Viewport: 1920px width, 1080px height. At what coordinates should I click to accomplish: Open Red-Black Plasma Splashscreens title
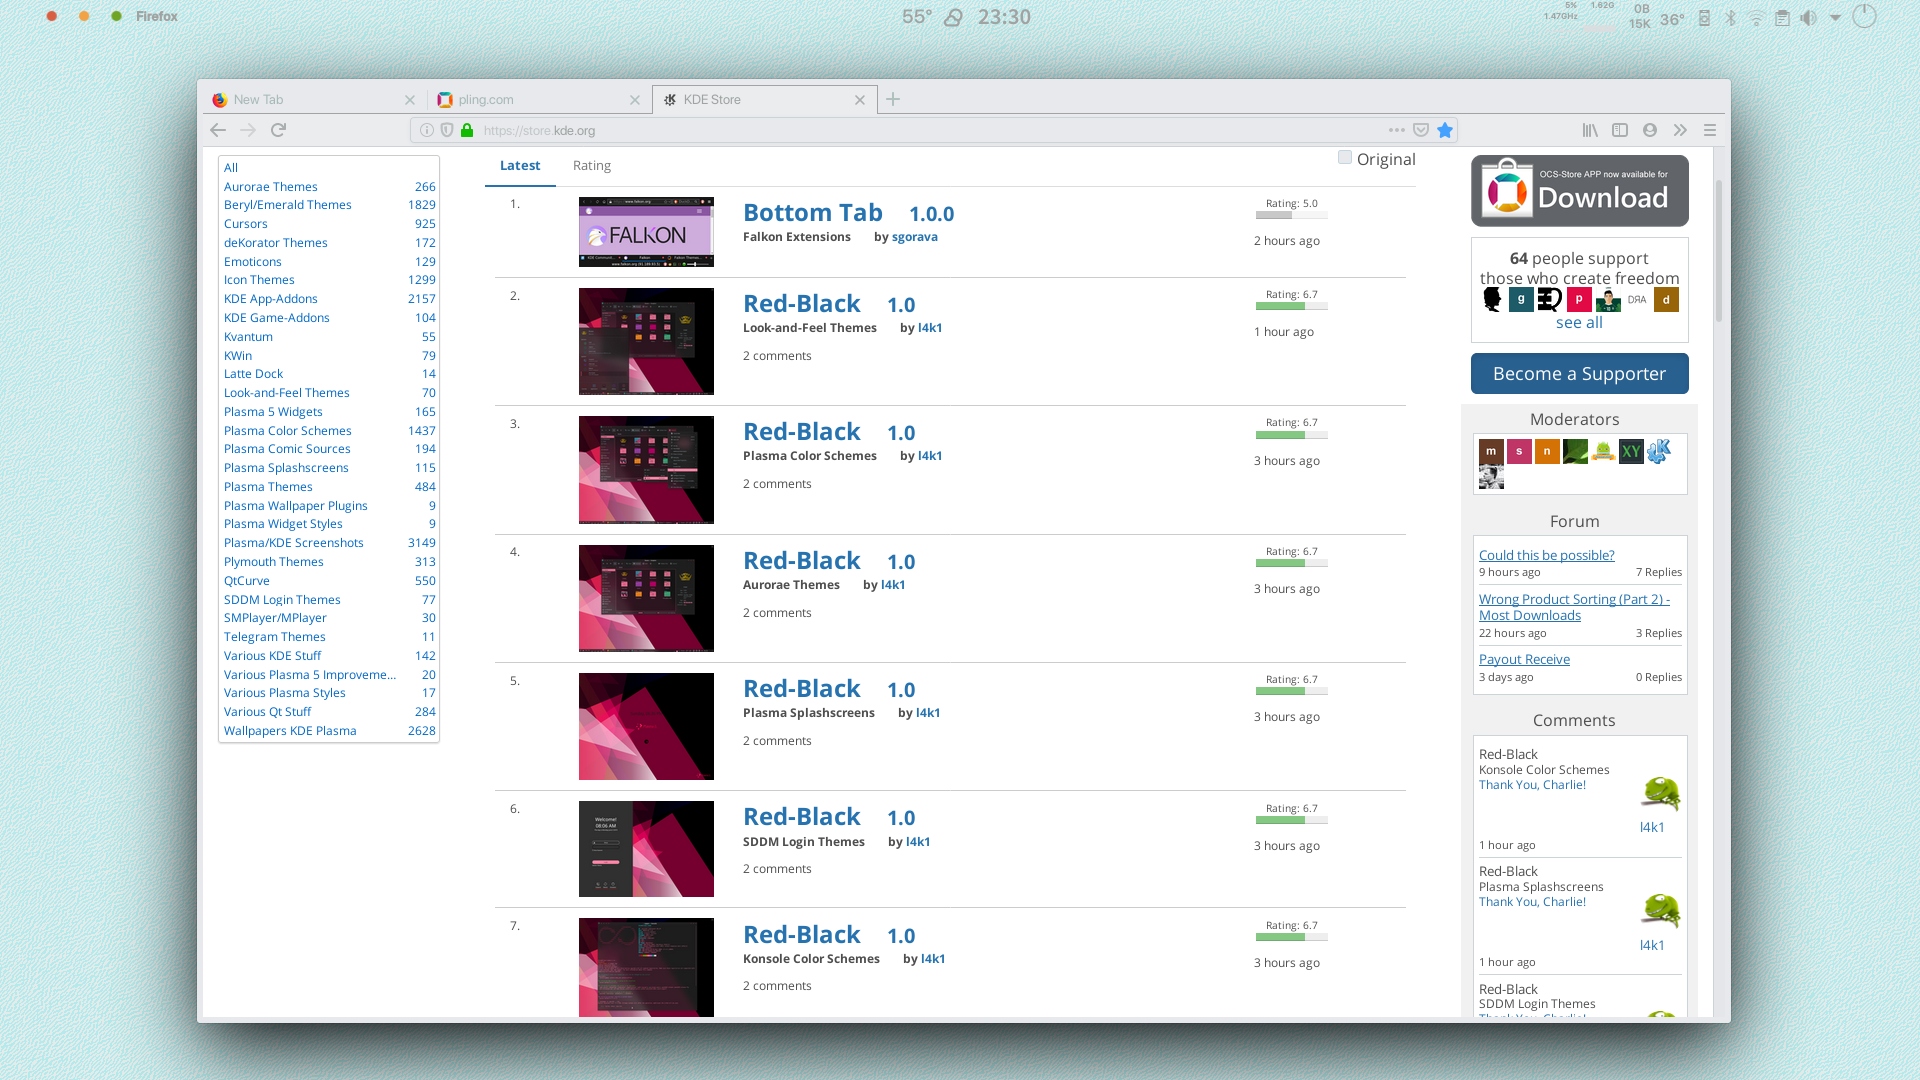coord(802,689)
